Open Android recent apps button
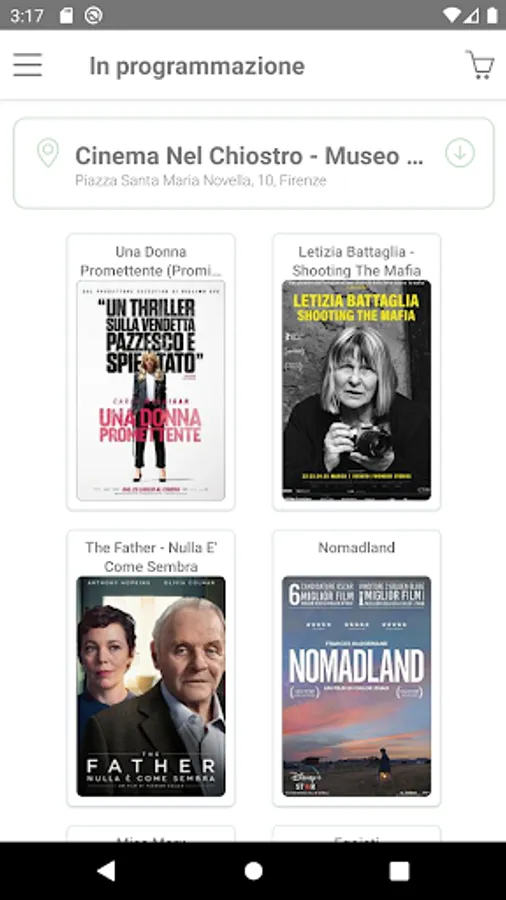506x900 pixels. pos(399,871)
